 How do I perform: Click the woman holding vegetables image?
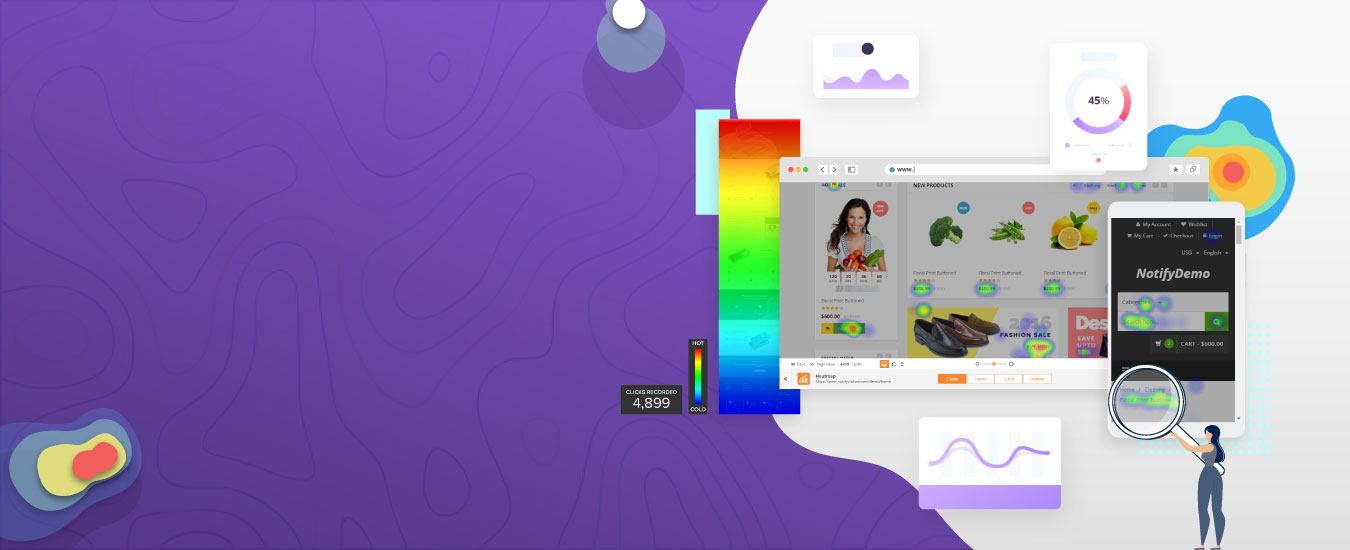855,233
